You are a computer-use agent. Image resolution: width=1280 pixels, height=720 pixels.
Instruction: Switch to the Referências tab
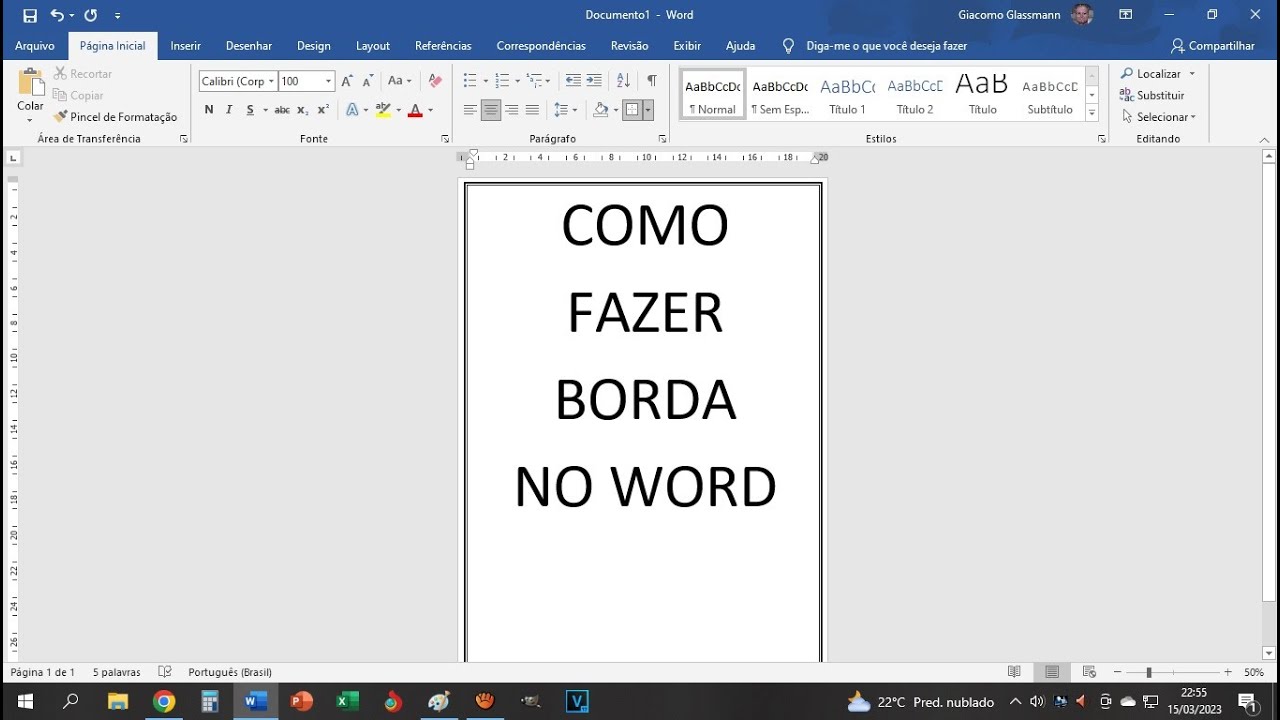pos(443,46)
